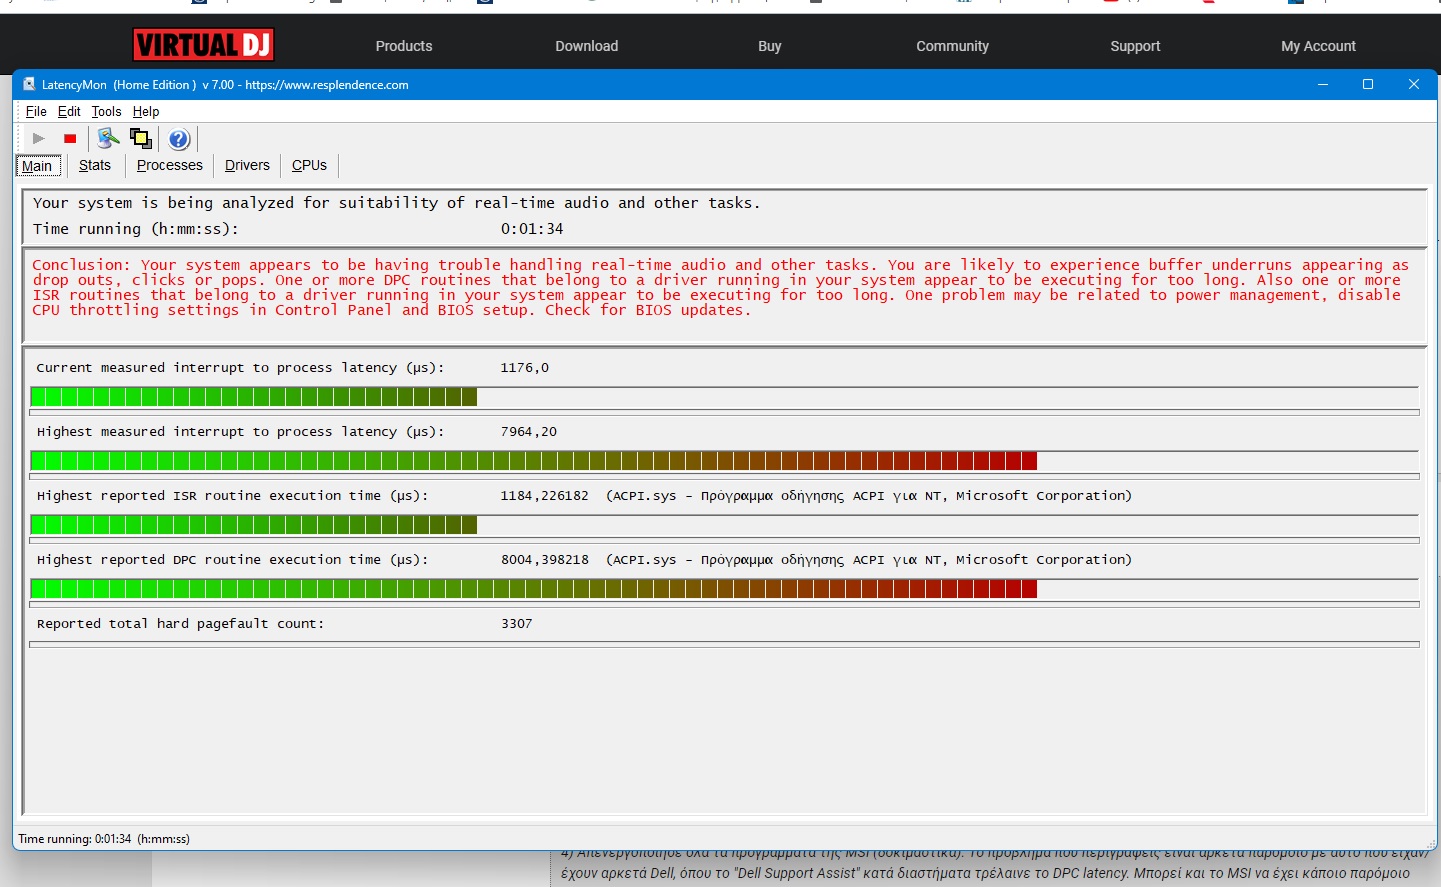Open the Tools menu
Image resolution: width=1441 pixels, height=887 pixels.
(x=106, y=111)
